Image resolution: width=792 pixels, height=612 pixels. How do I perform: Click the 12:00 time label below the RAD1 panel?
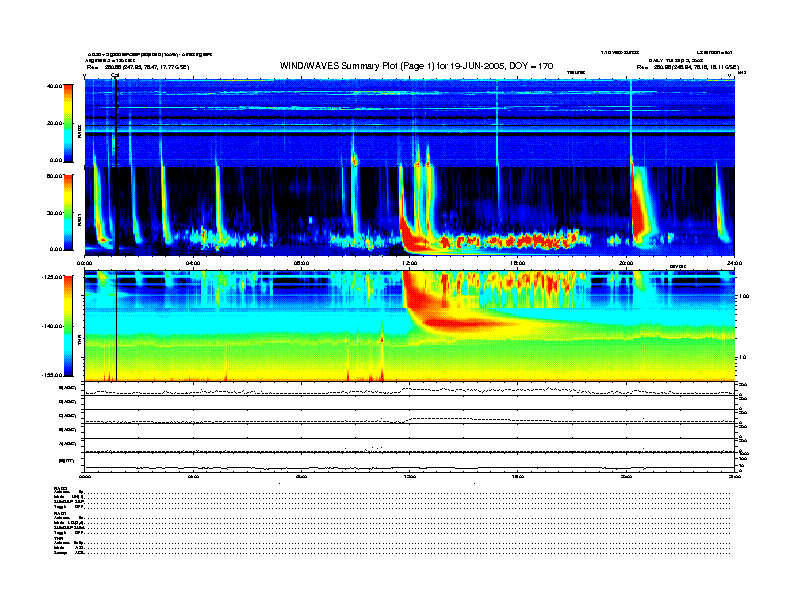[x=410, y=263]
